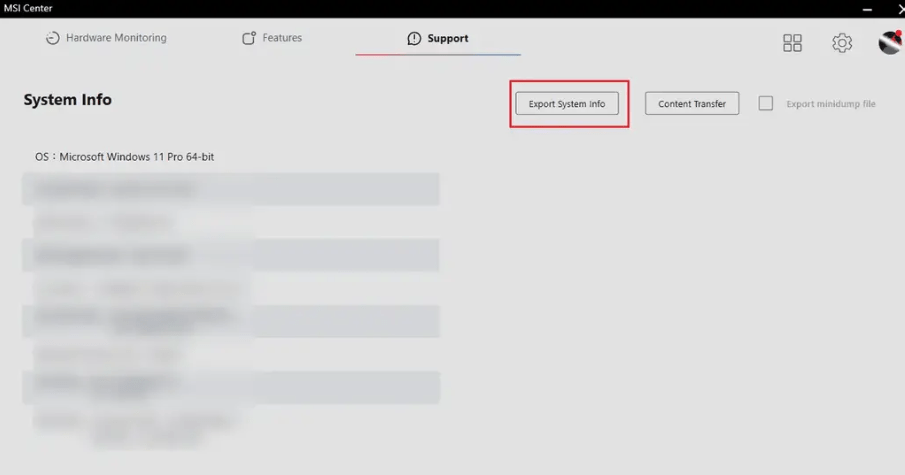
Task: Go to the Features tab label
Action: pos(282,38)
